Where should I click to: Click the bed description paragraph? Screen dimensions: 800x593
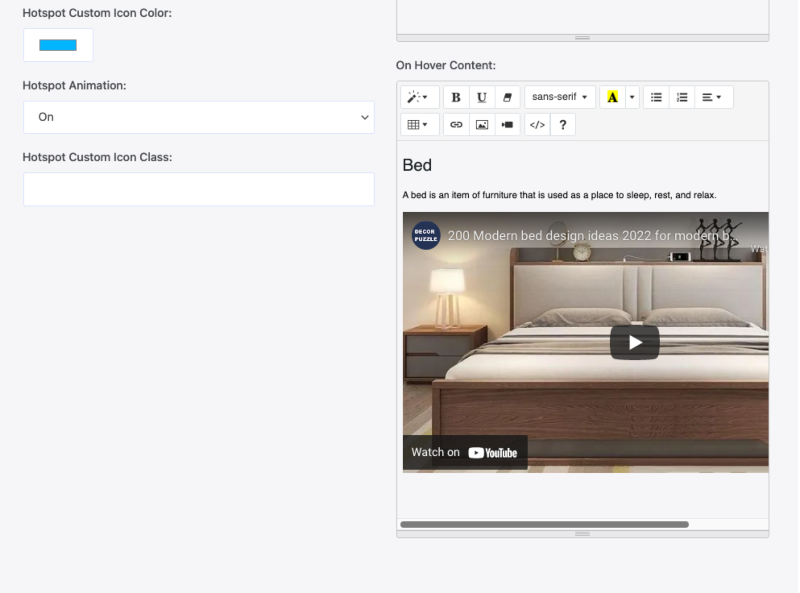(x=559, y=195)
